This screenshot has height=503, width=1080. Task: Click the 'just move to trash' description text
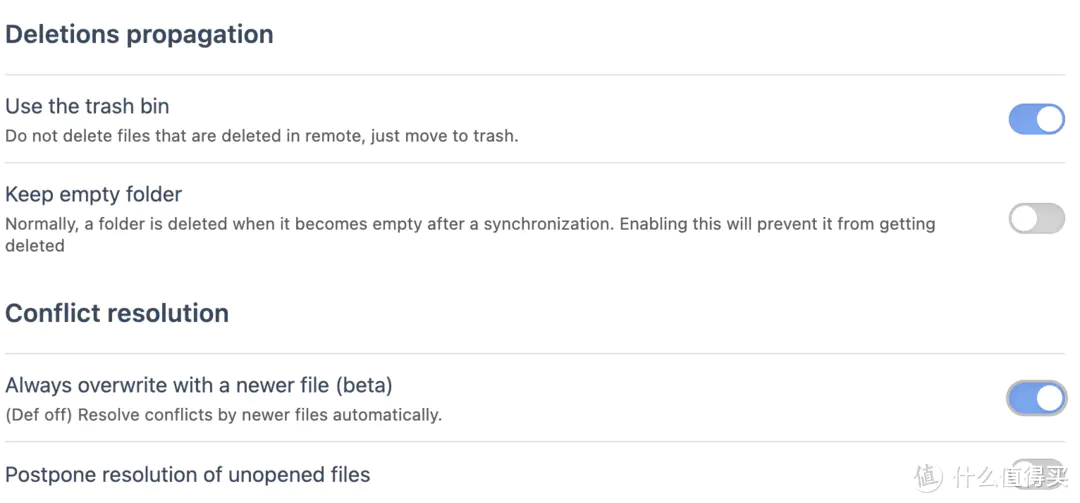(x=444, y=136)
